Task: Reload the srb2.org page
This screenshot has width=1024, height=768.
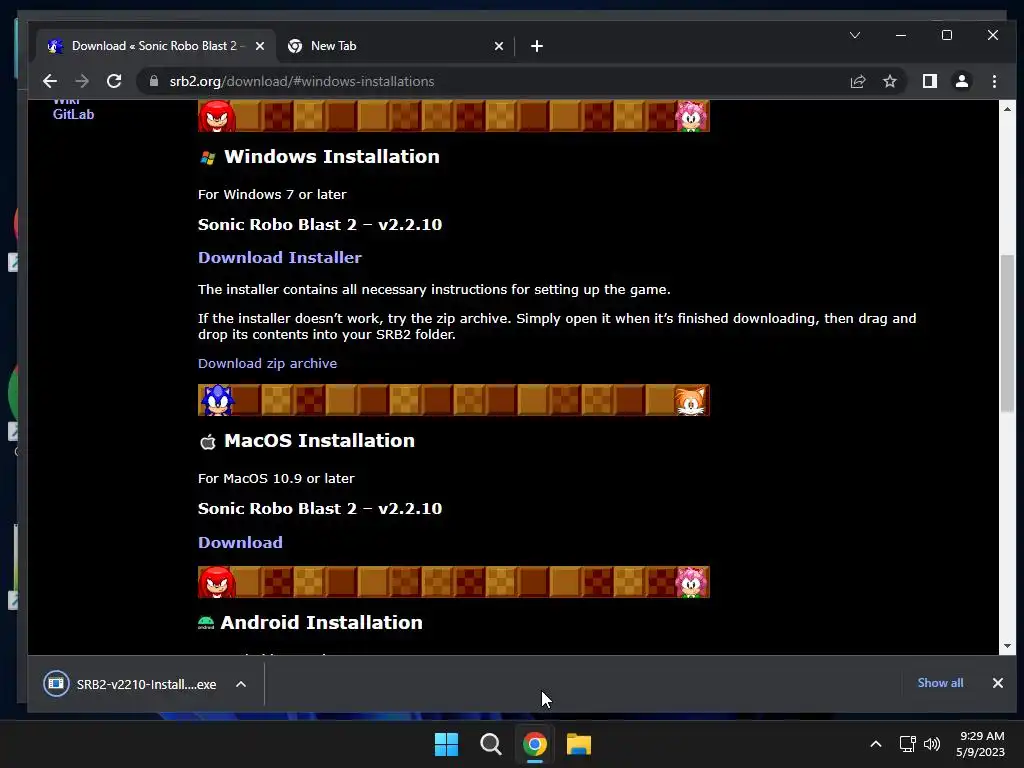Action: tap(114, 82)
